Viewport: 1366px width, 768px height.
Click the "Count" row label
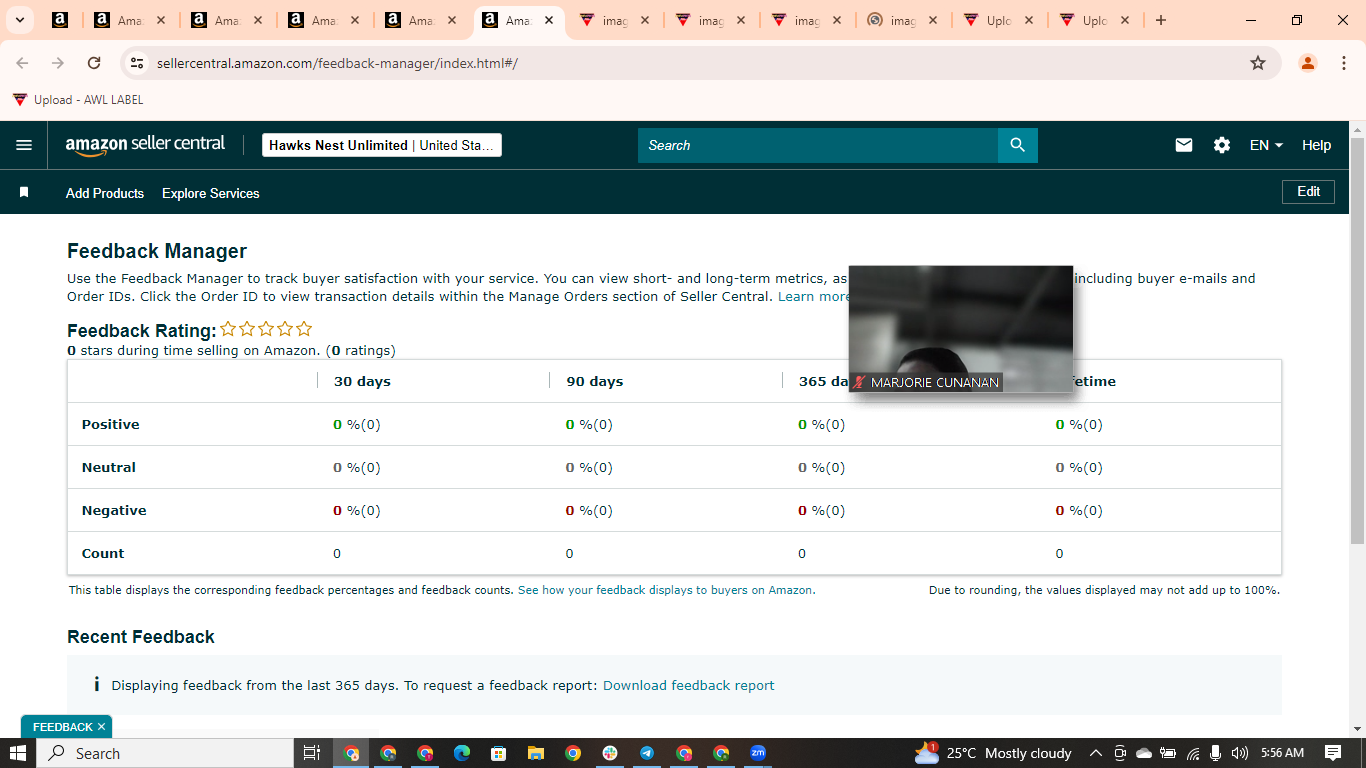103,553
